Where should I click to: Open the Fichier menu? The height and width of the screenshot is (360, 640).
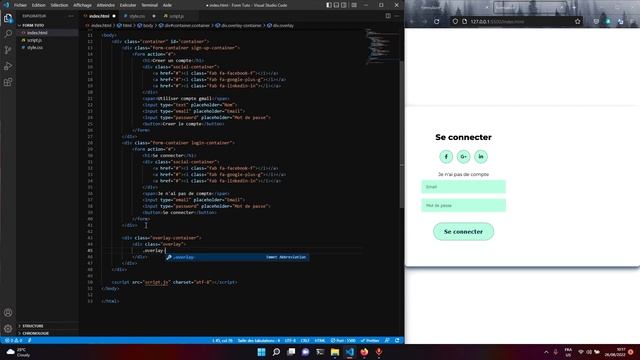coord(20,5)
